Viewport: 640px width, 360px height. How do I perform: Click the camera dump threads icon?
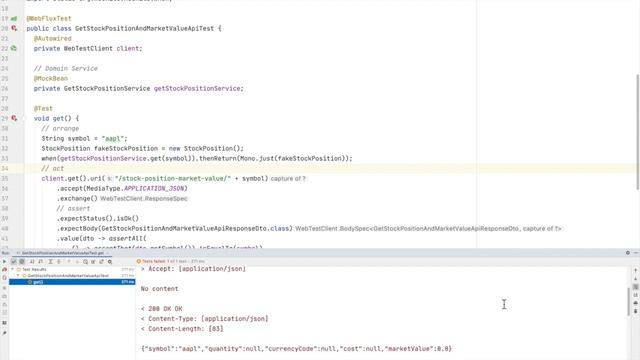point(4,296)
